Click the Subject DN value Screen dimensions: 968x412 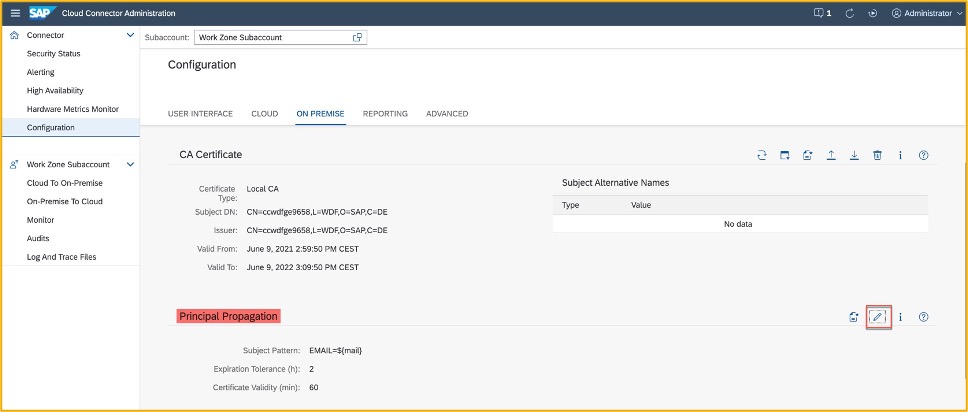[x=317, y=212]
